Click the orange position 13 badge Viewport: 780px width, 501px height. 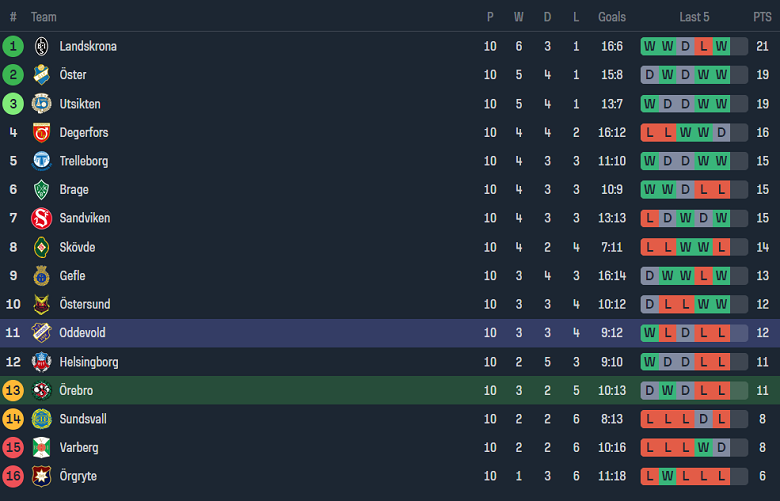click(x=13, y=390)
